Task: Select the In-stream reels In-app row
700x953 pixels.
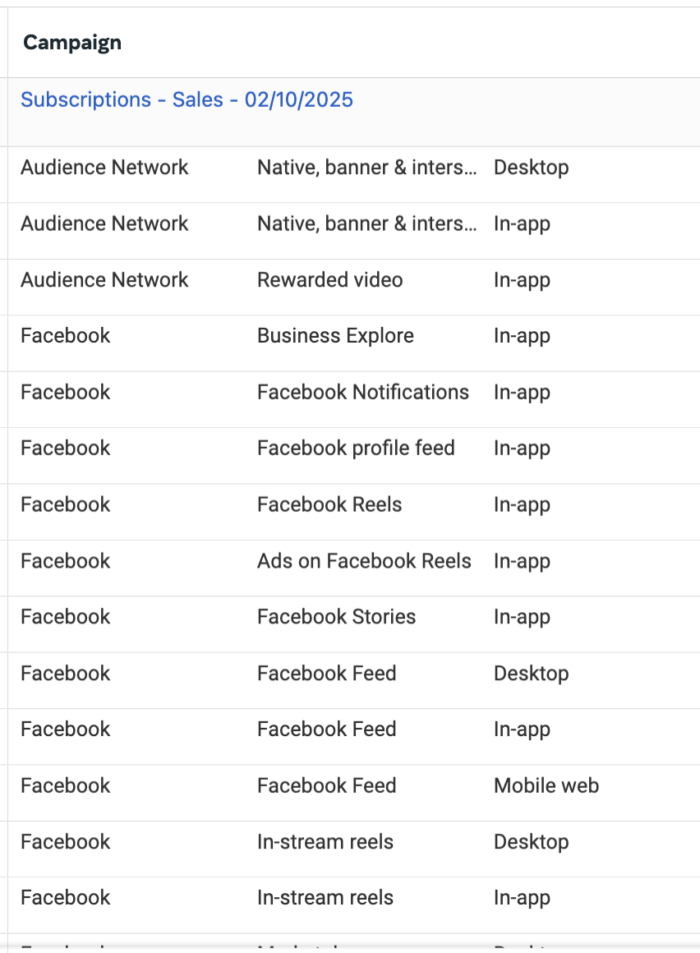Action: point(354,906)
